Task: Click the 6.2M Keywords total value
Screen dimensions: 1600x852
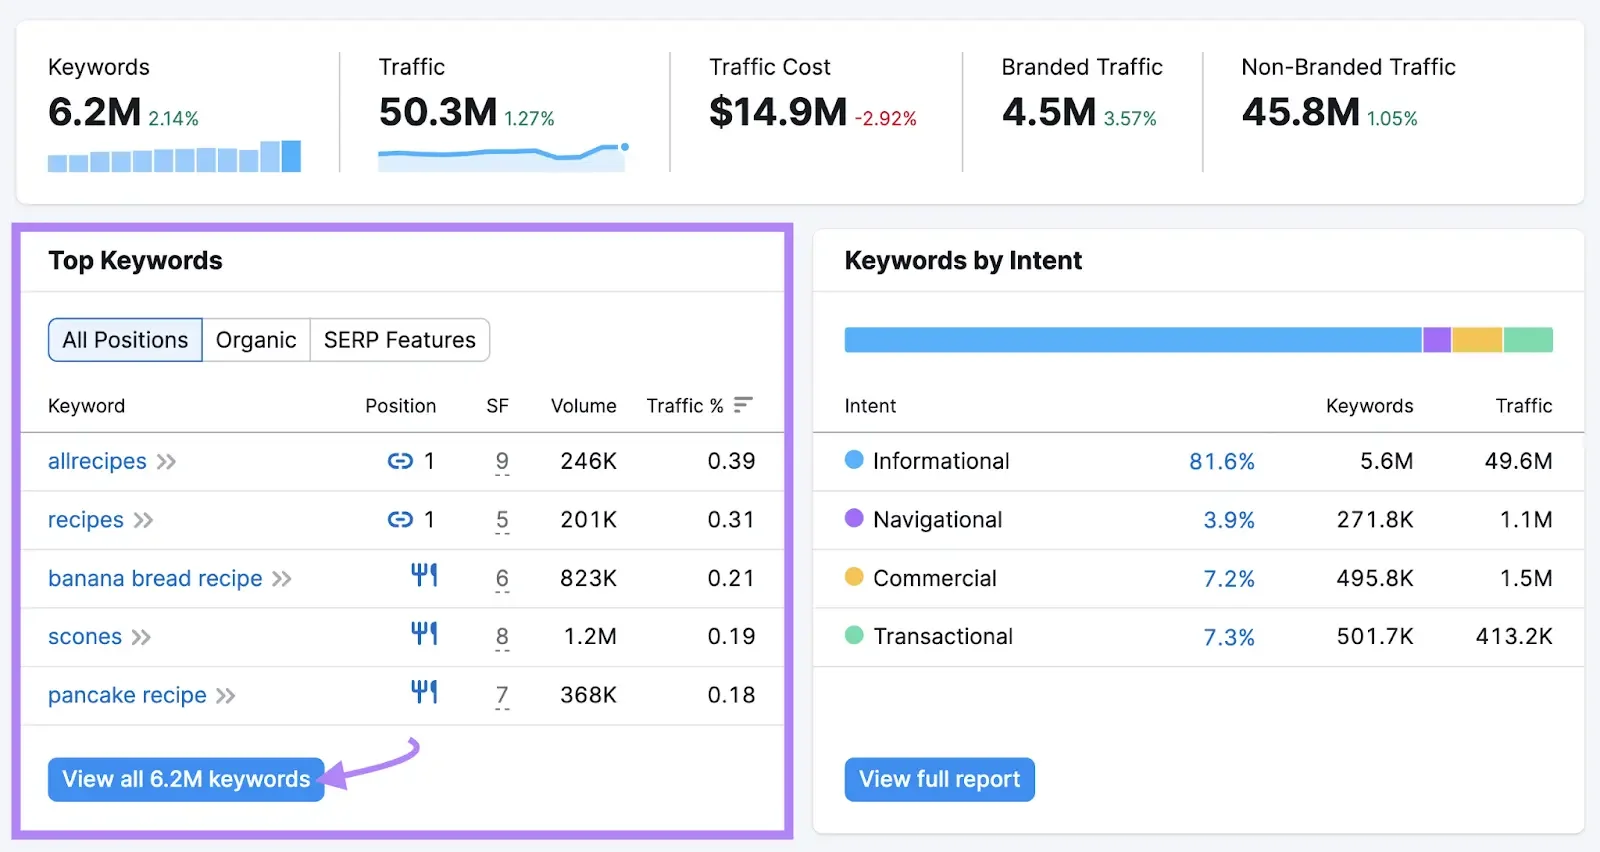Action: tap(95, 112)
